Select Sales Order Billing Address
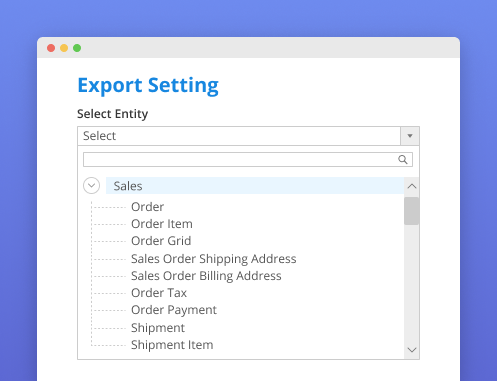 coord(206,276)
